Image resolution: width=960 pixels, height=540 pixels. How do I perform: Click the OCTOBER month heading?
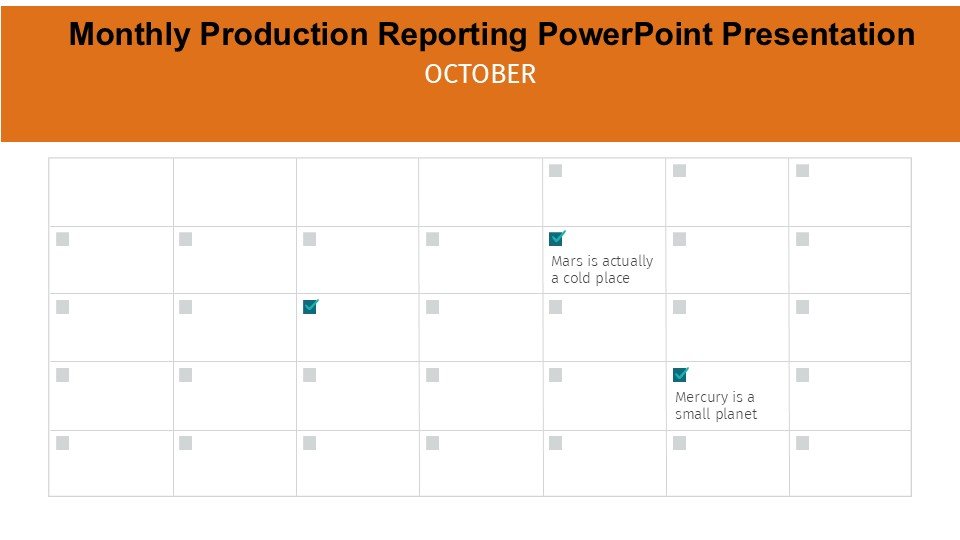tap(480, 75)
